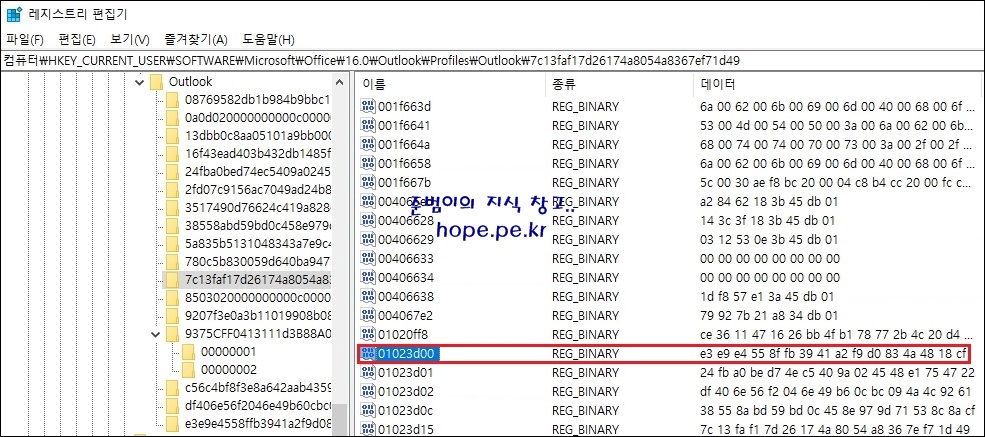Click tree pane scroll up arrow

click(x=340, y=82)
